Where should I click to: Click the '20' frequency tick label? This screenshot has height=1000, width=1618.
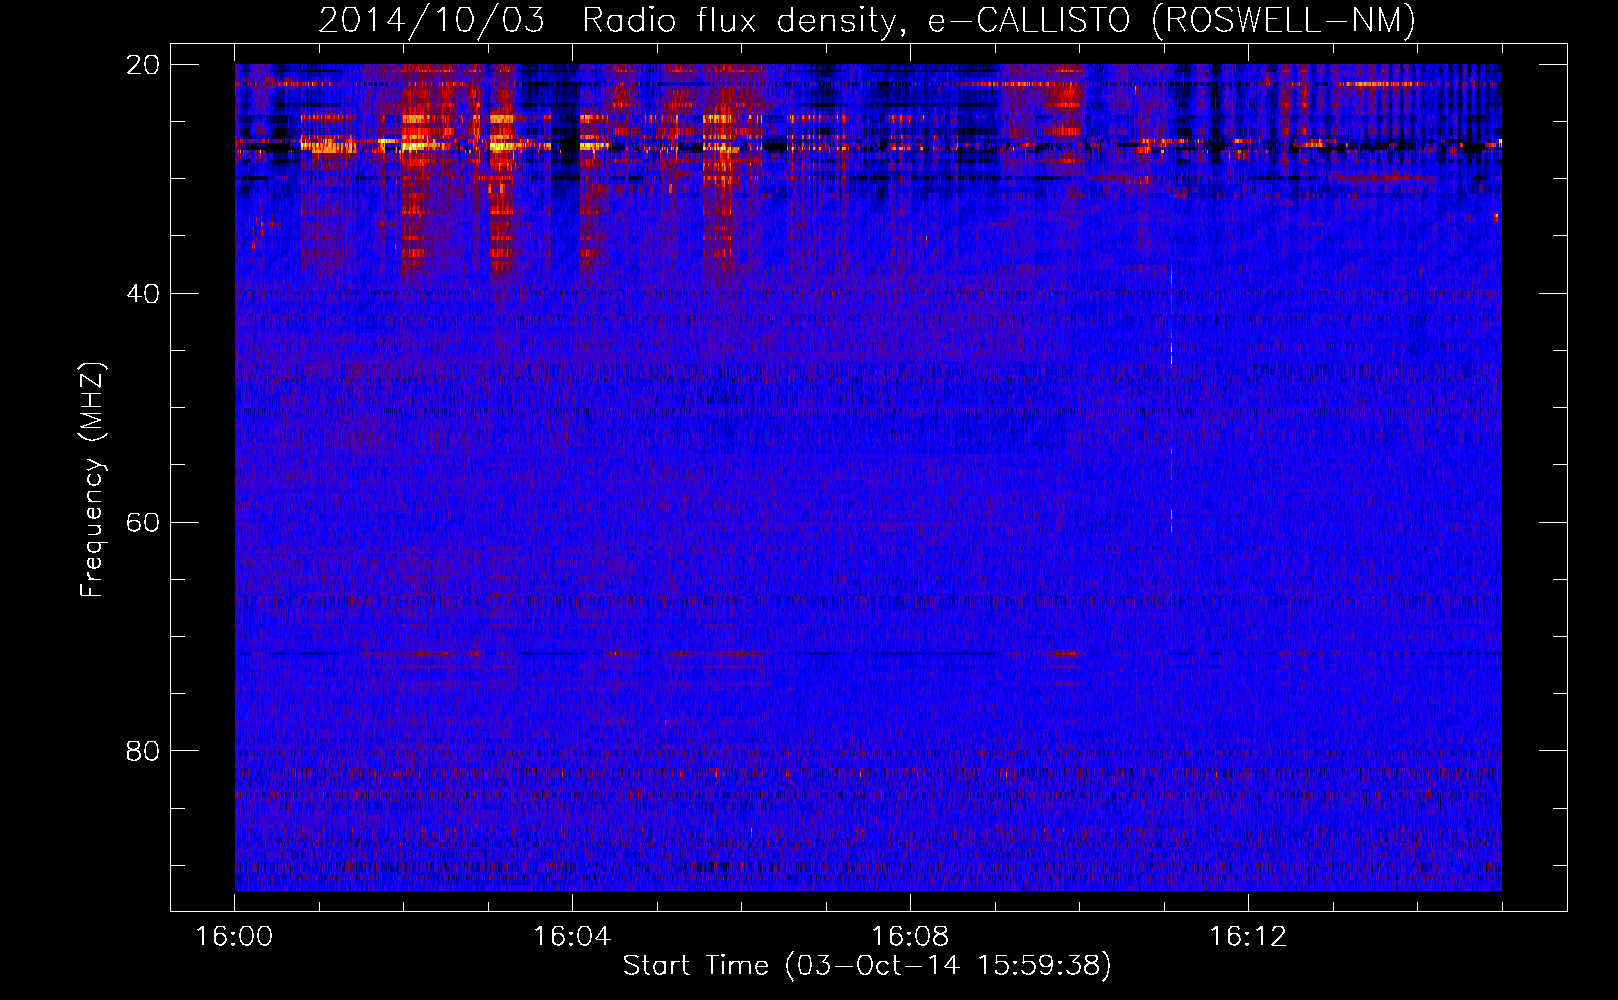(143, 65)
